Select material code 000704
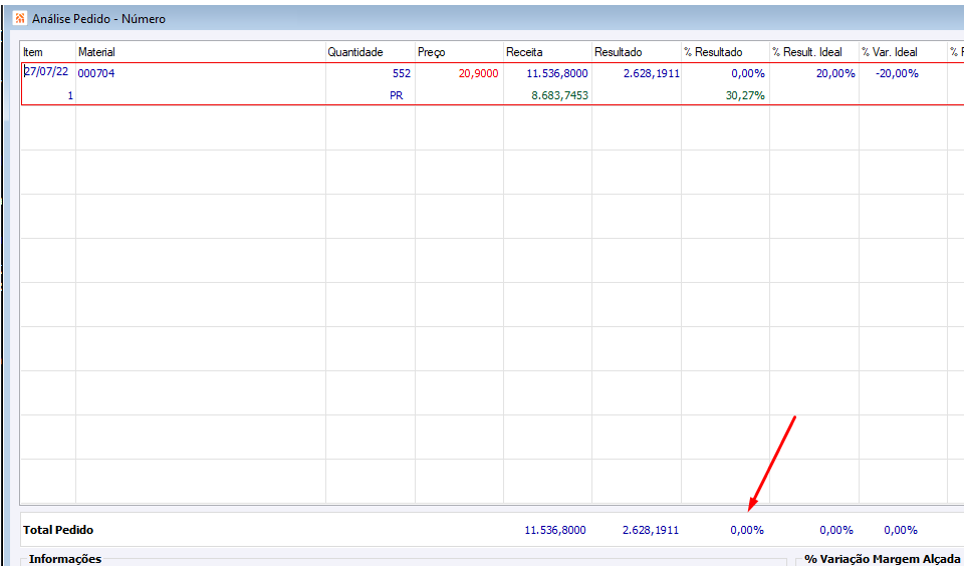 click(96, 73)
